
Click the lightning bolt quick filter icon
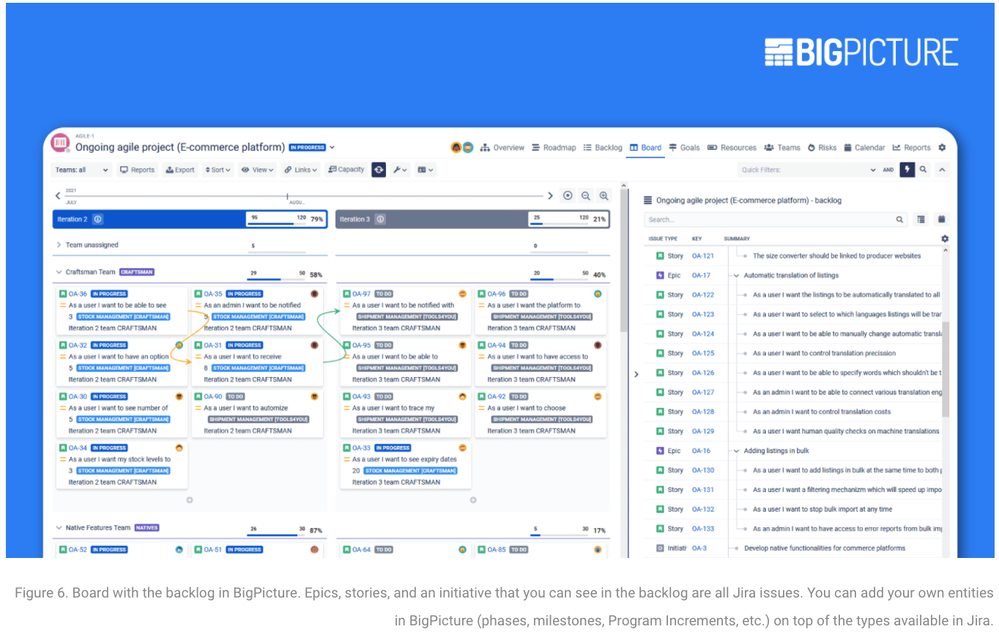[907, 169]
